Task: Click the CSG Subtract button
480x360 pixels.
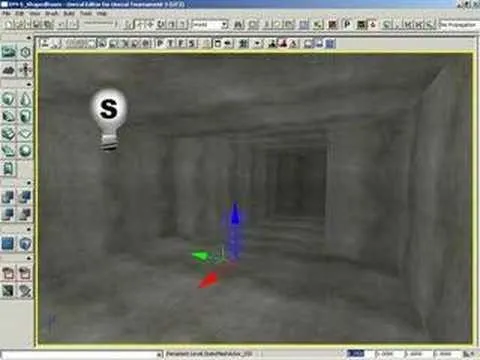Action: [25, 197]
